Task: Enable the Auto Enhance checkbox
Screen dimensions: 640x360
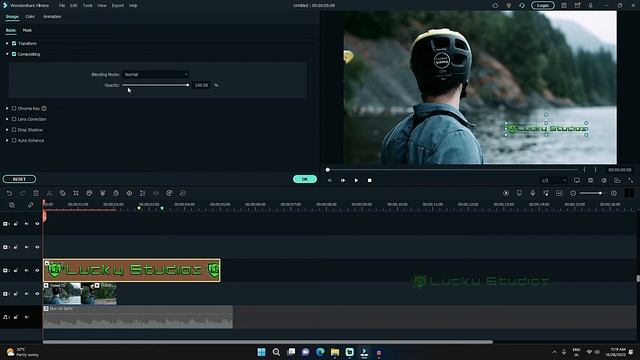Action: tap(14, 140)
